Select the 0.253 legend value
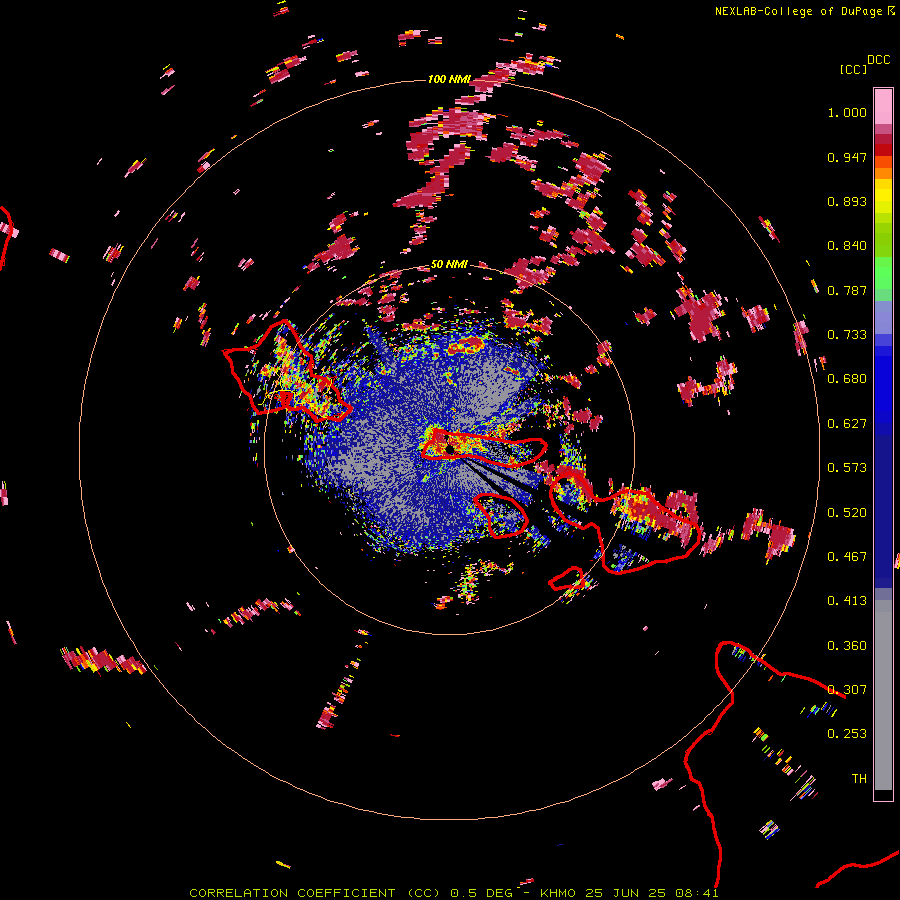 847,734
